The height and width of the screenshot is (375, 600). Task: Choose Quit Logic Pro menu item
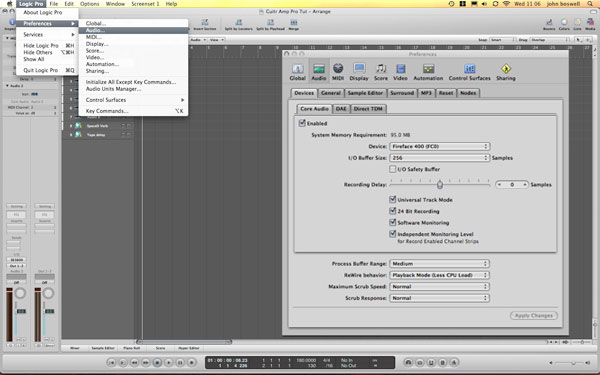[x=47, y=70]
